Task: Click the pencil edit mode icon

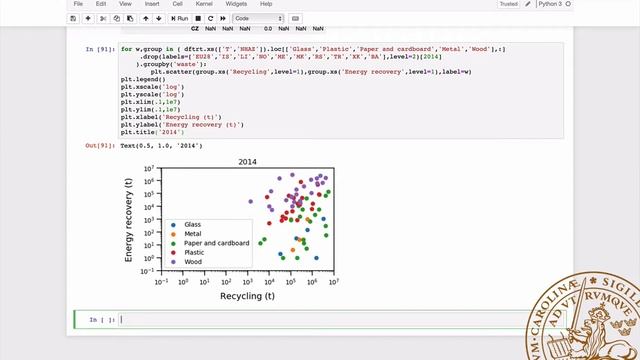Action: 528,4
